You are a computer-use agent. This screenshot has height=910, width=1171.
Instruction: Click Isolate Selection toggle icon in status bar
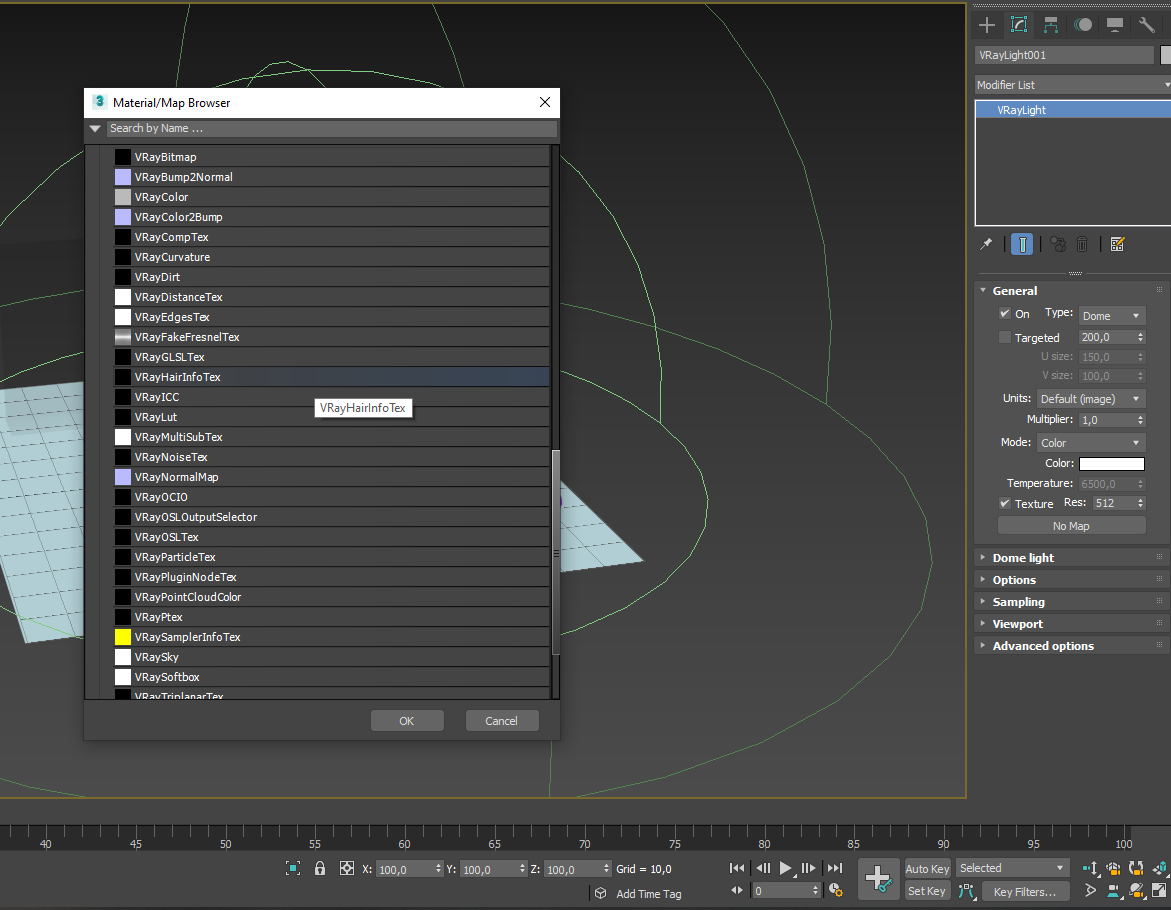[x=293, y=868]
